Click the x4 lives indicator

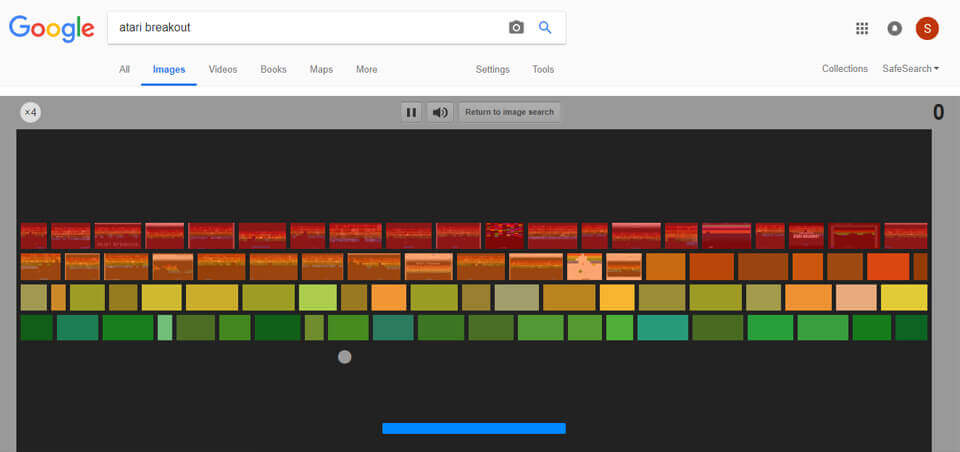[x=31, y=113]
